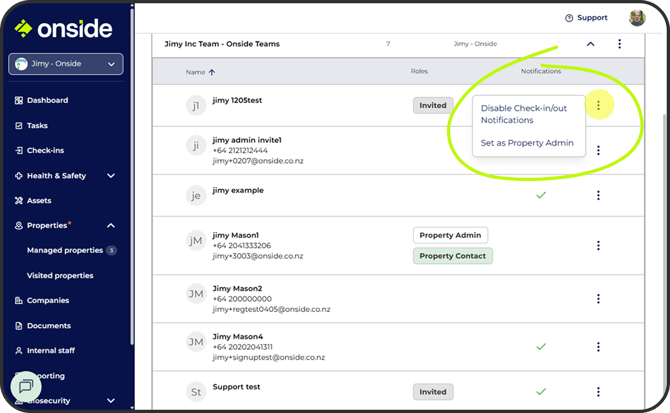
Task: Open the Jimy - Onside account dropdown
Action: (66, 65)
